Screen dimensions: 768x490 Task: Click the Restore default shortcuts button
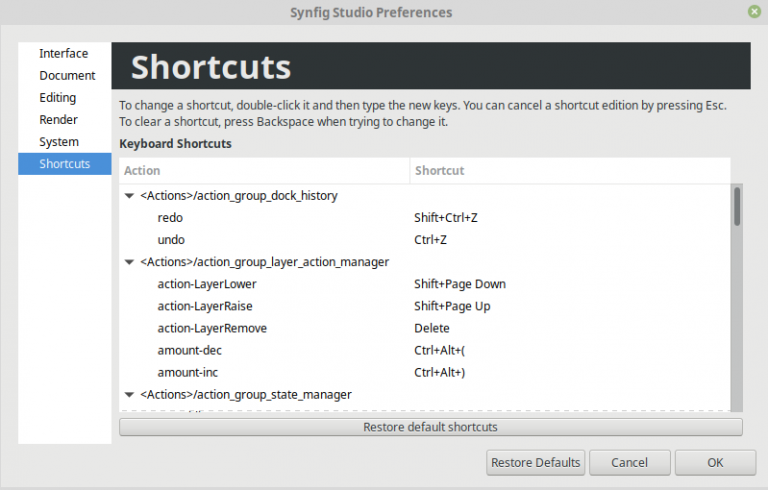431,427
